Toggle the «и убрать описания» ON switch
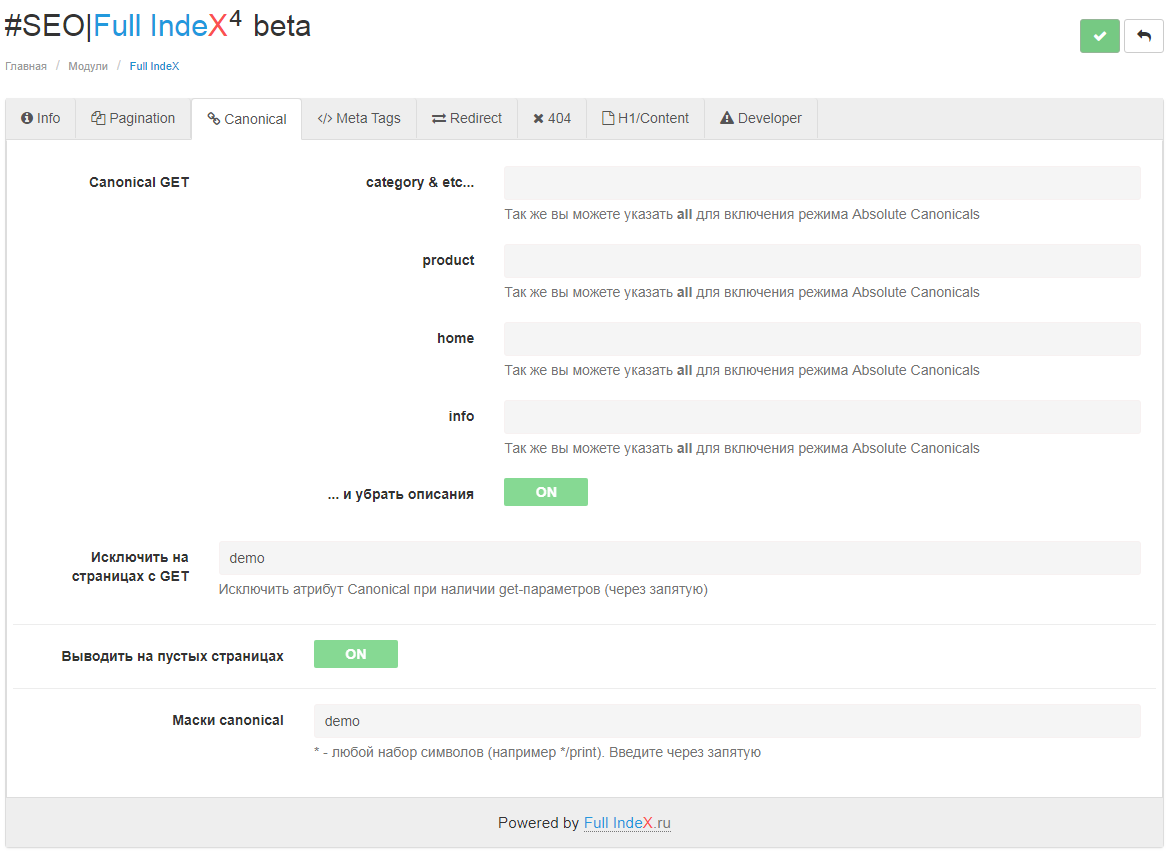 coord(546,492)
